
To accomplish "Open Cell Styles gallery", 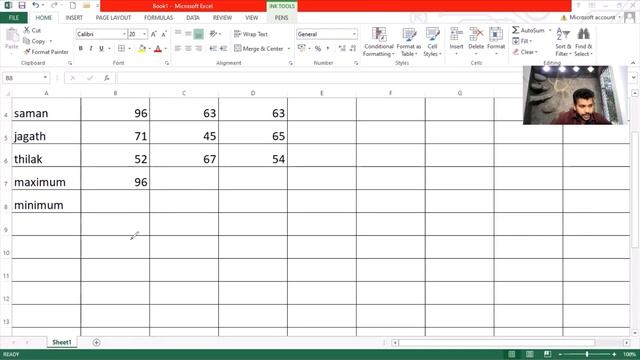I will pos(432,42).
